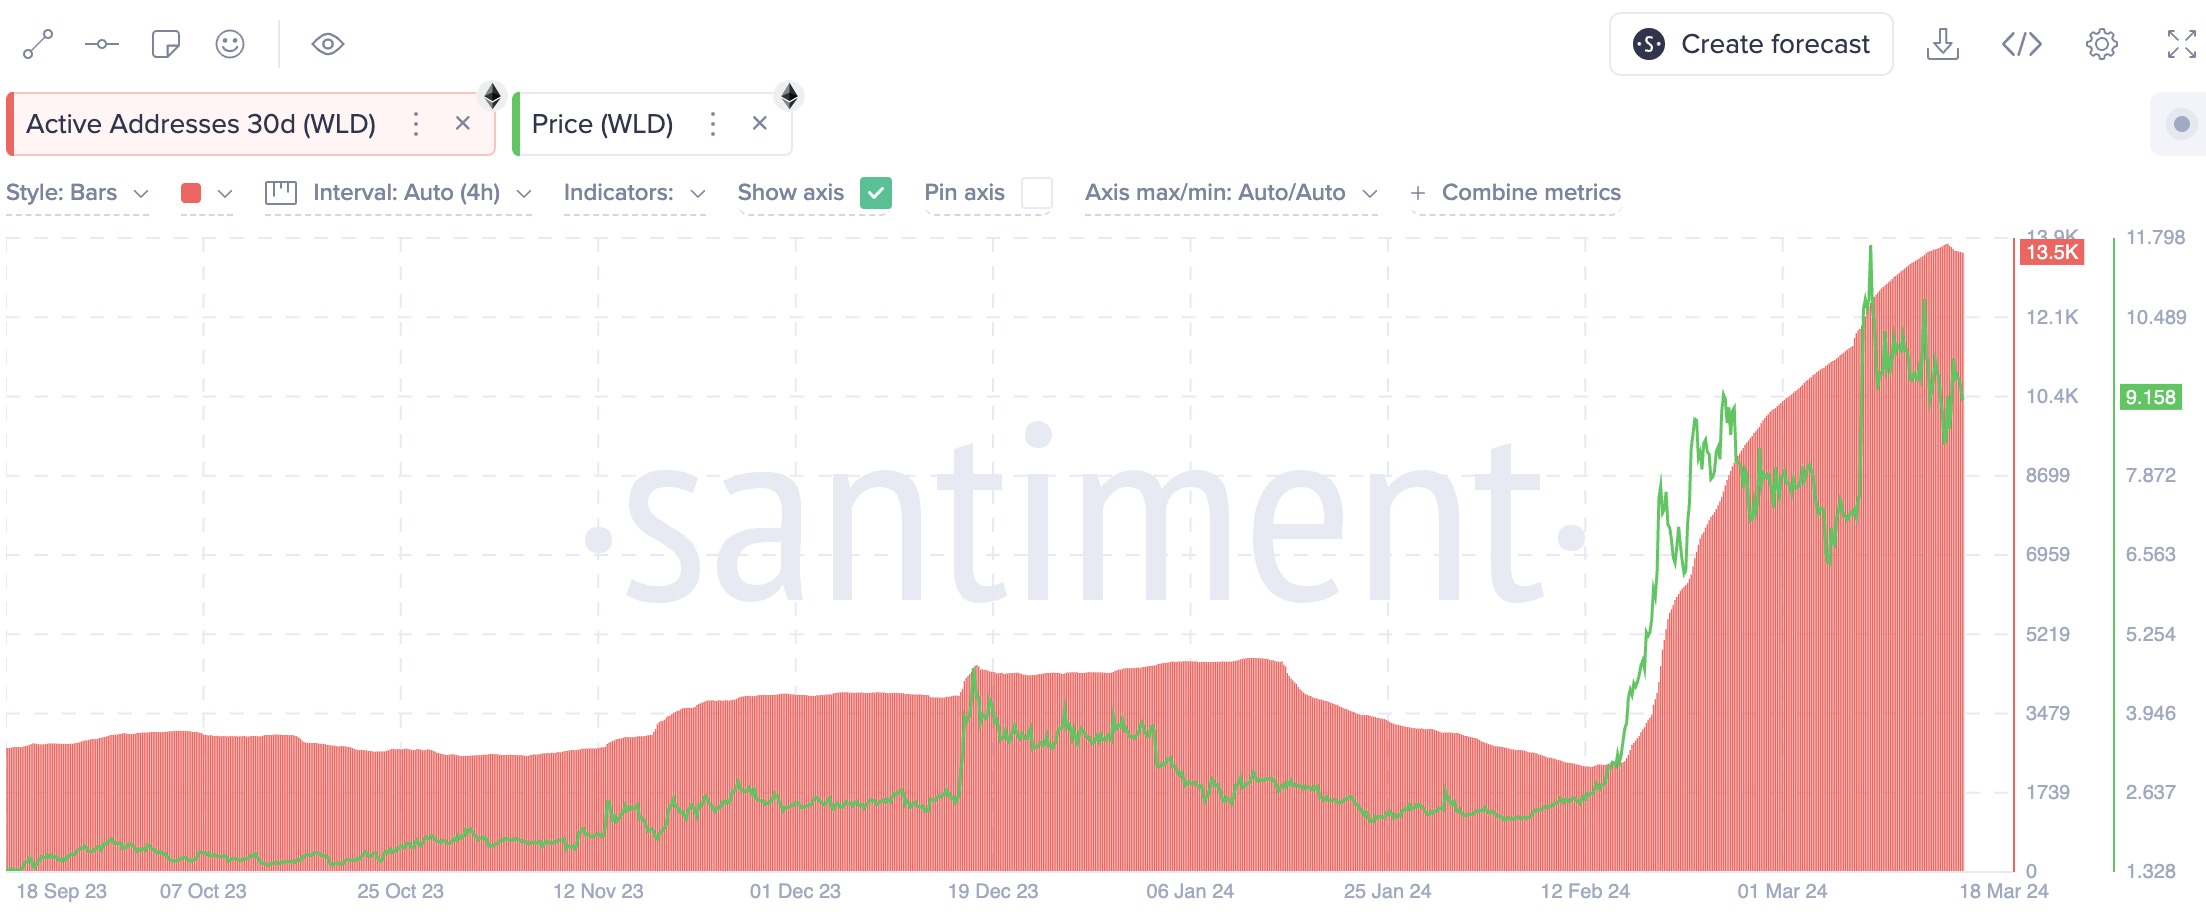
Task: Toggle the round button at right edge
Action: 2181,124
